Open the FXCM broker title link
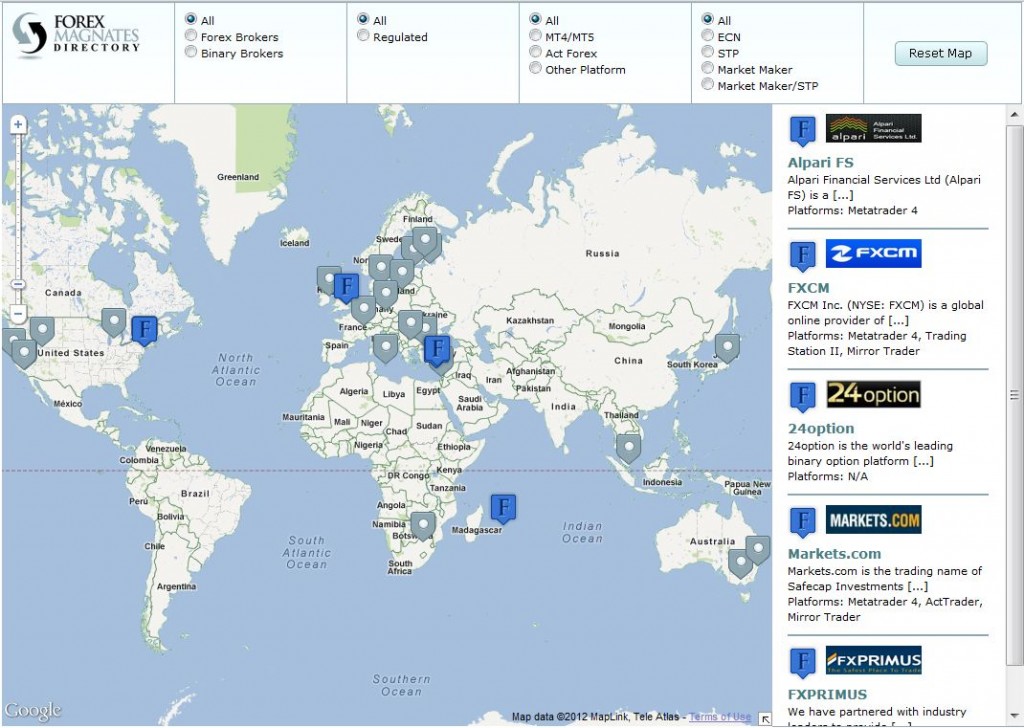This screenshot has height=728, width=1024. pos(808,288)
